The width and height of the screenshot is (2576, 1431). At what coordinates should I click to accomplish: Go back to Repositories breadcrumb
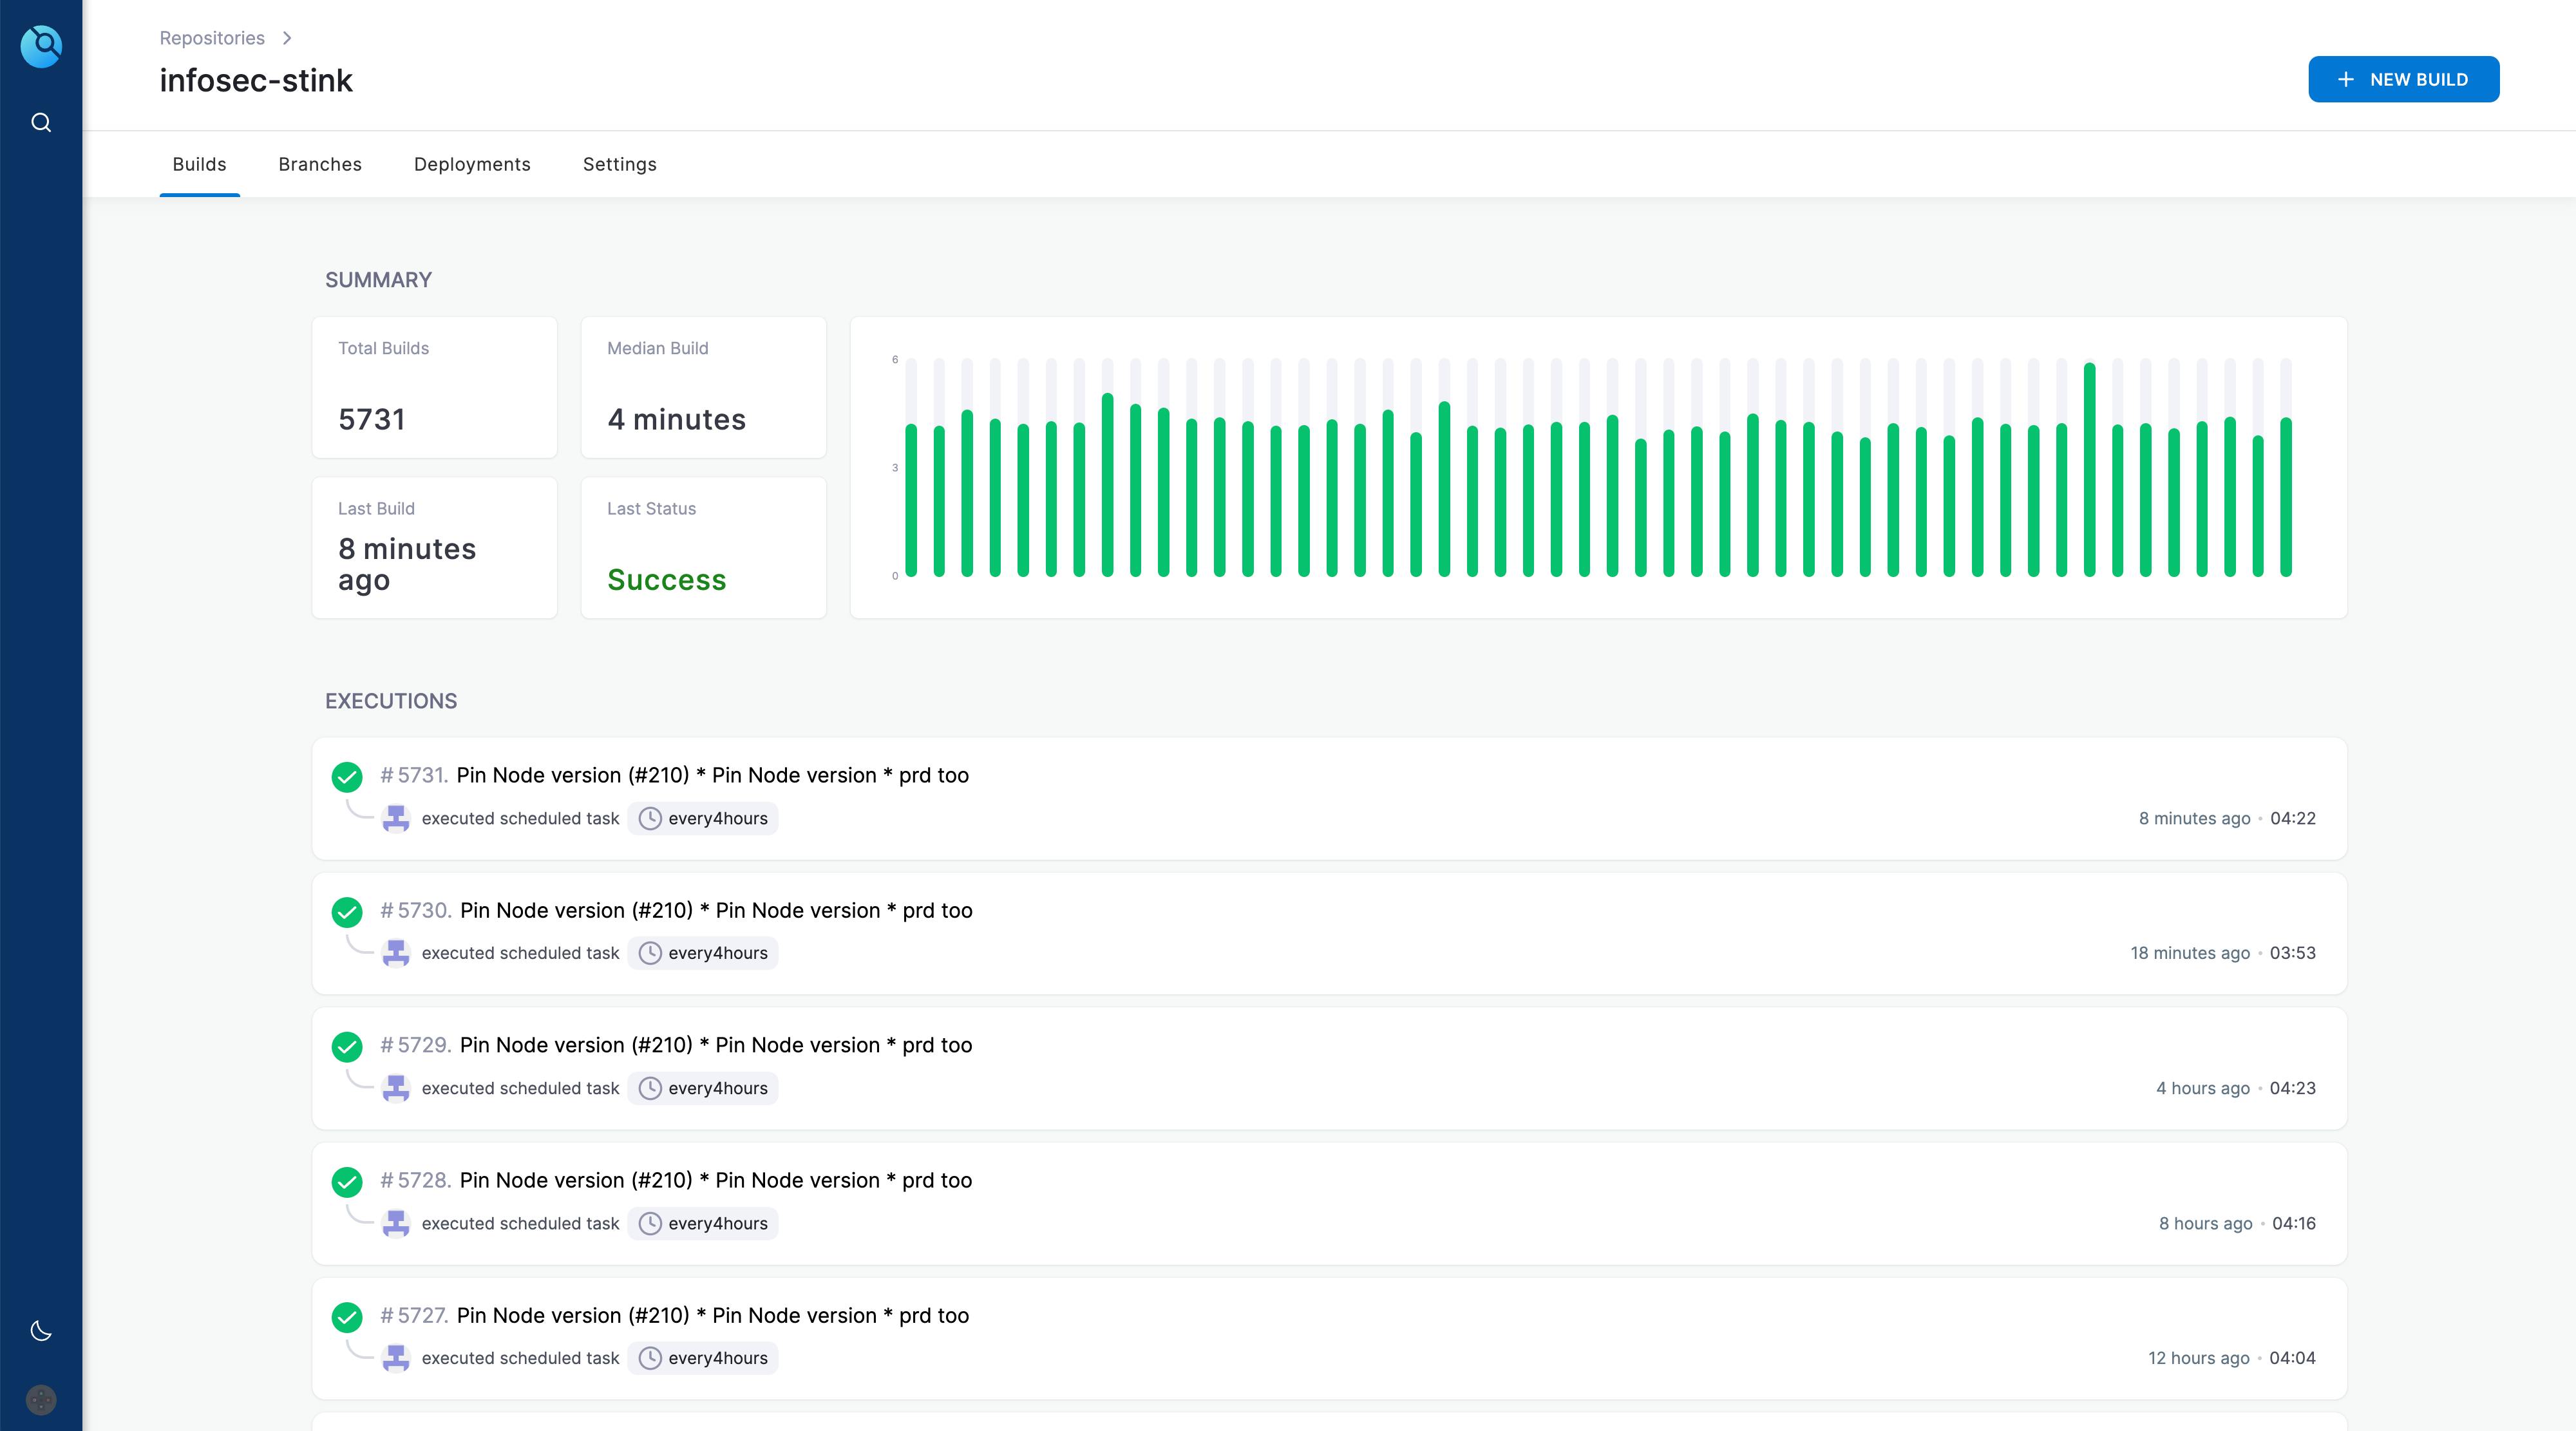click(212, 38)
